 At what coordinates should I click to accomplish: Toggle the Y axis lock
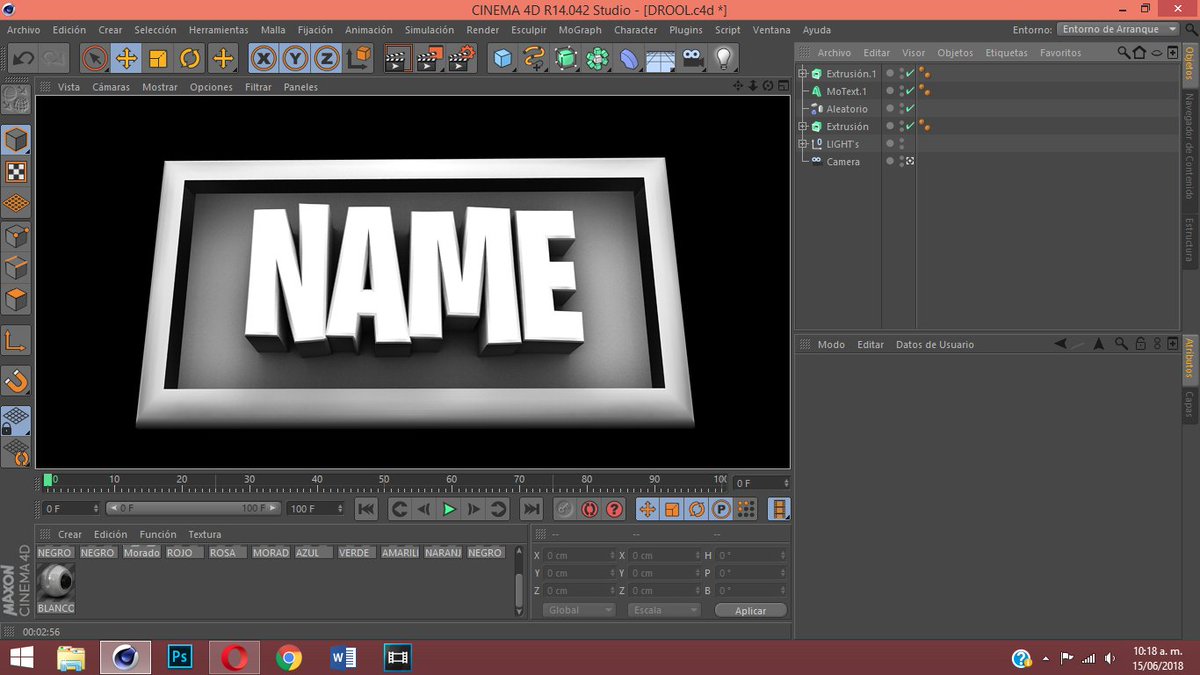tap(295, 58)
